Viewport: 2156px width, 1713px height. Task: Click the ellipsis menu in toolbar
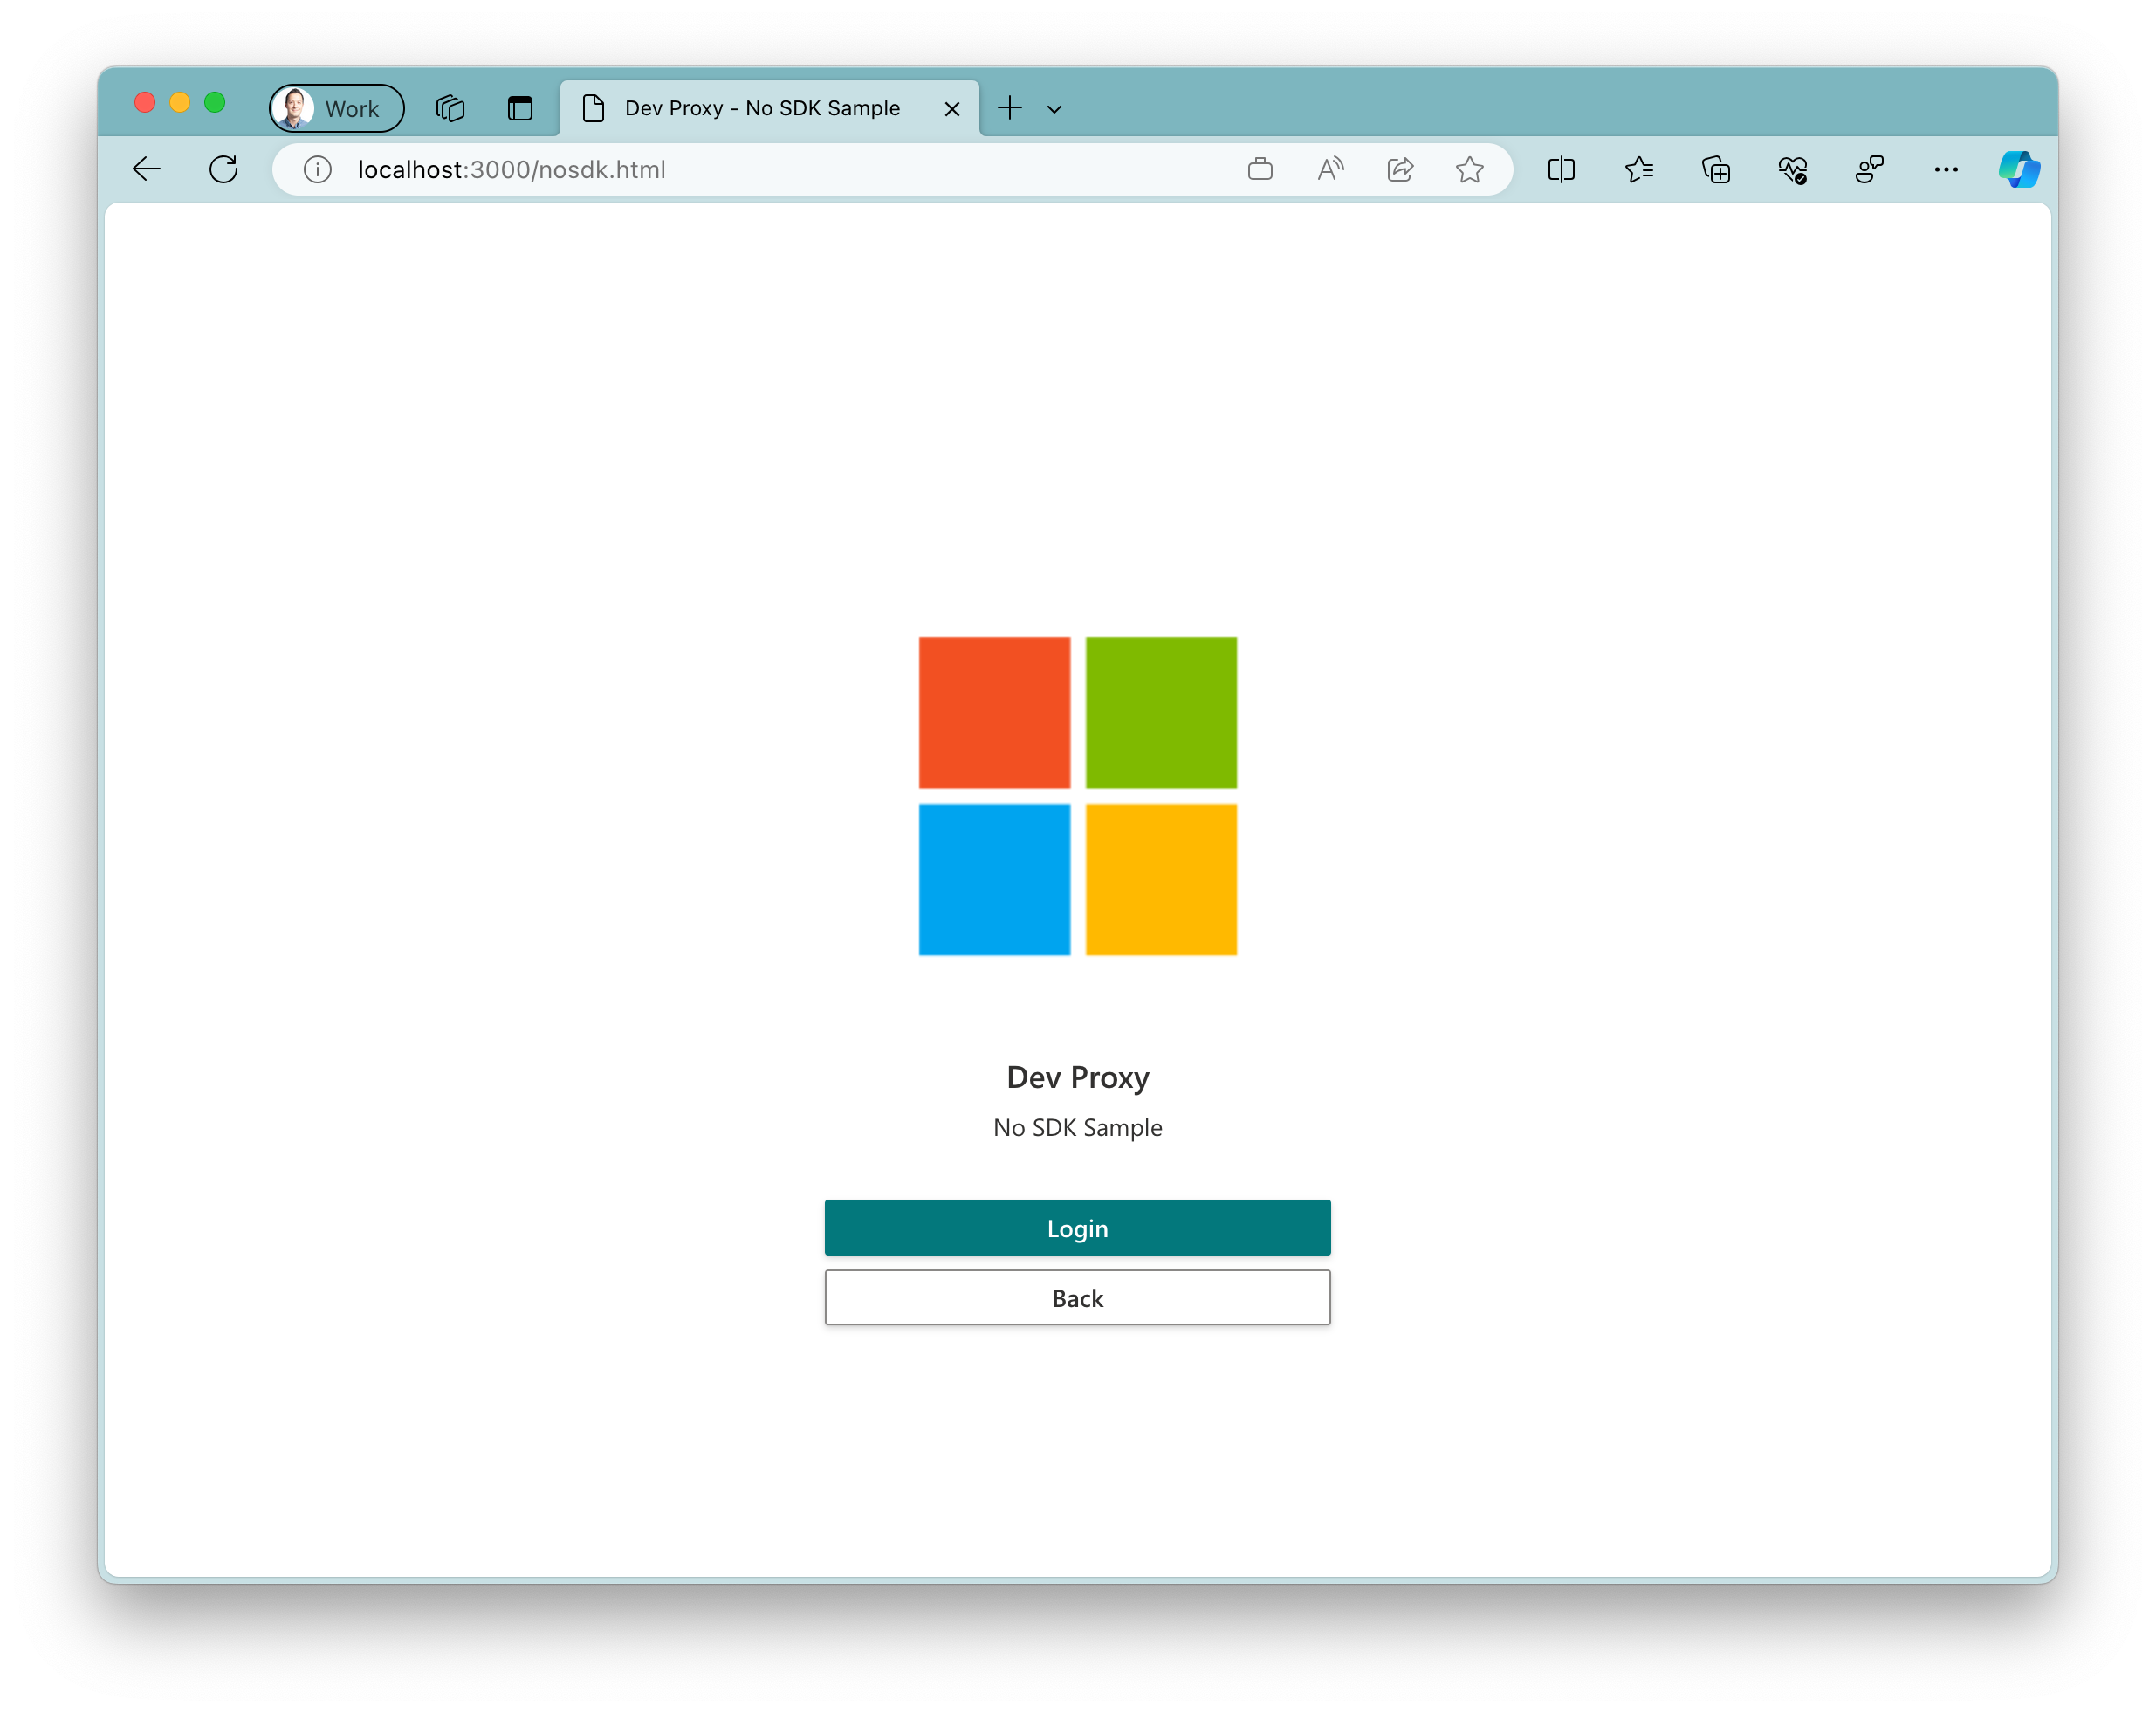click(1946, 168)
